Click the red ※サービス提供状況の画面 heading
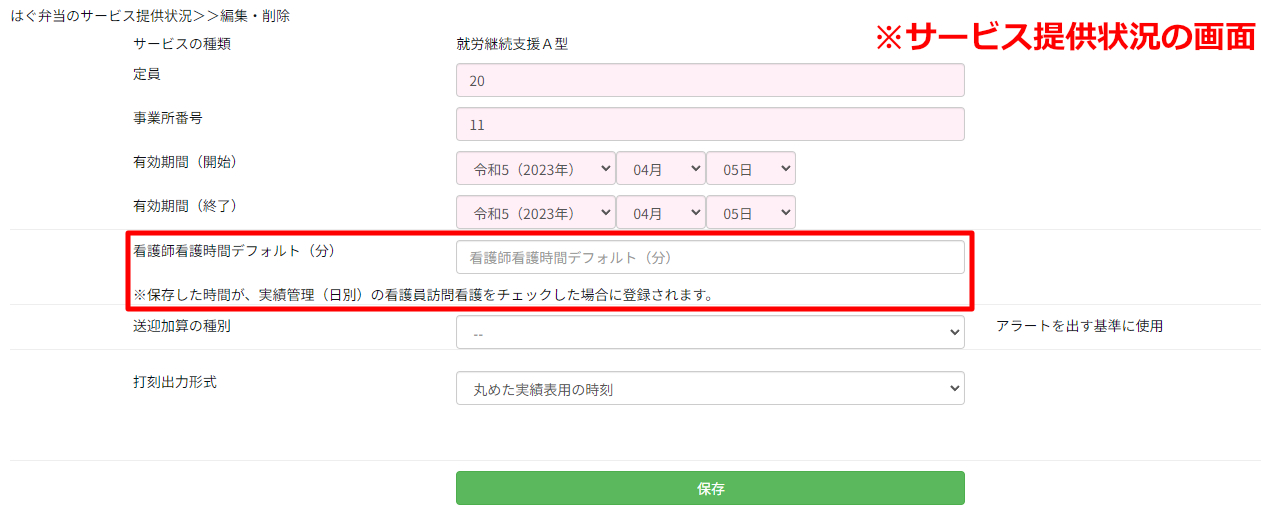 (x=1064, y=37)
